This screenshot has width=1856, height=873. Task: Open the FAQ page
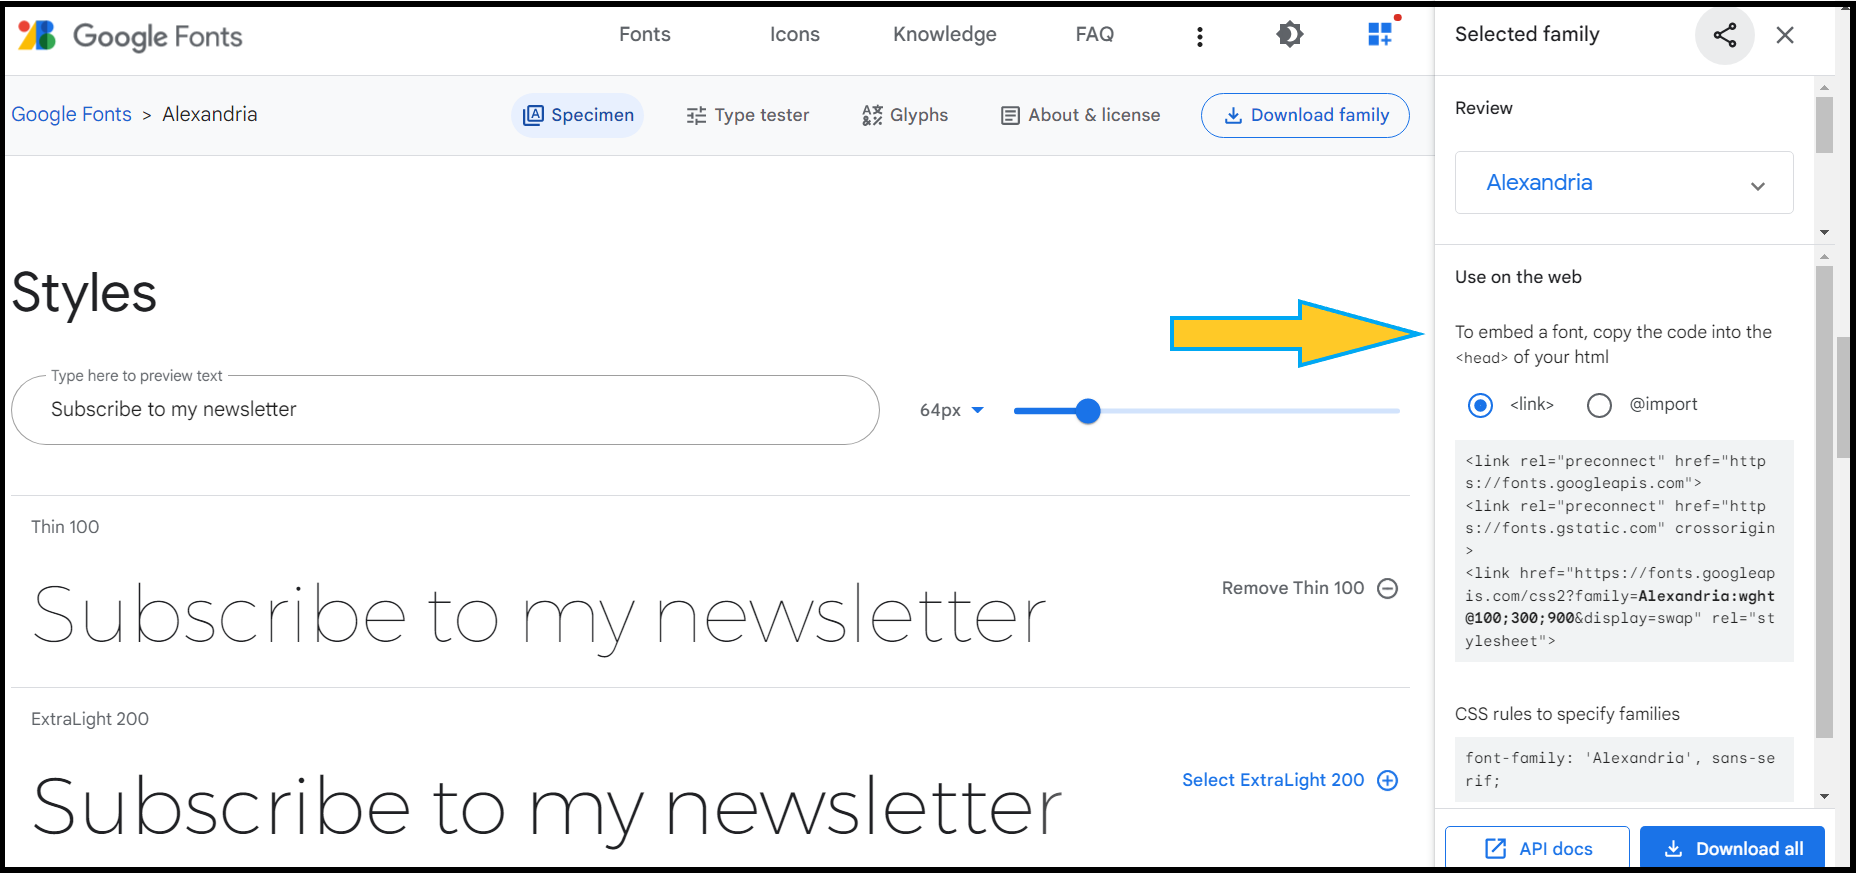1094,34
